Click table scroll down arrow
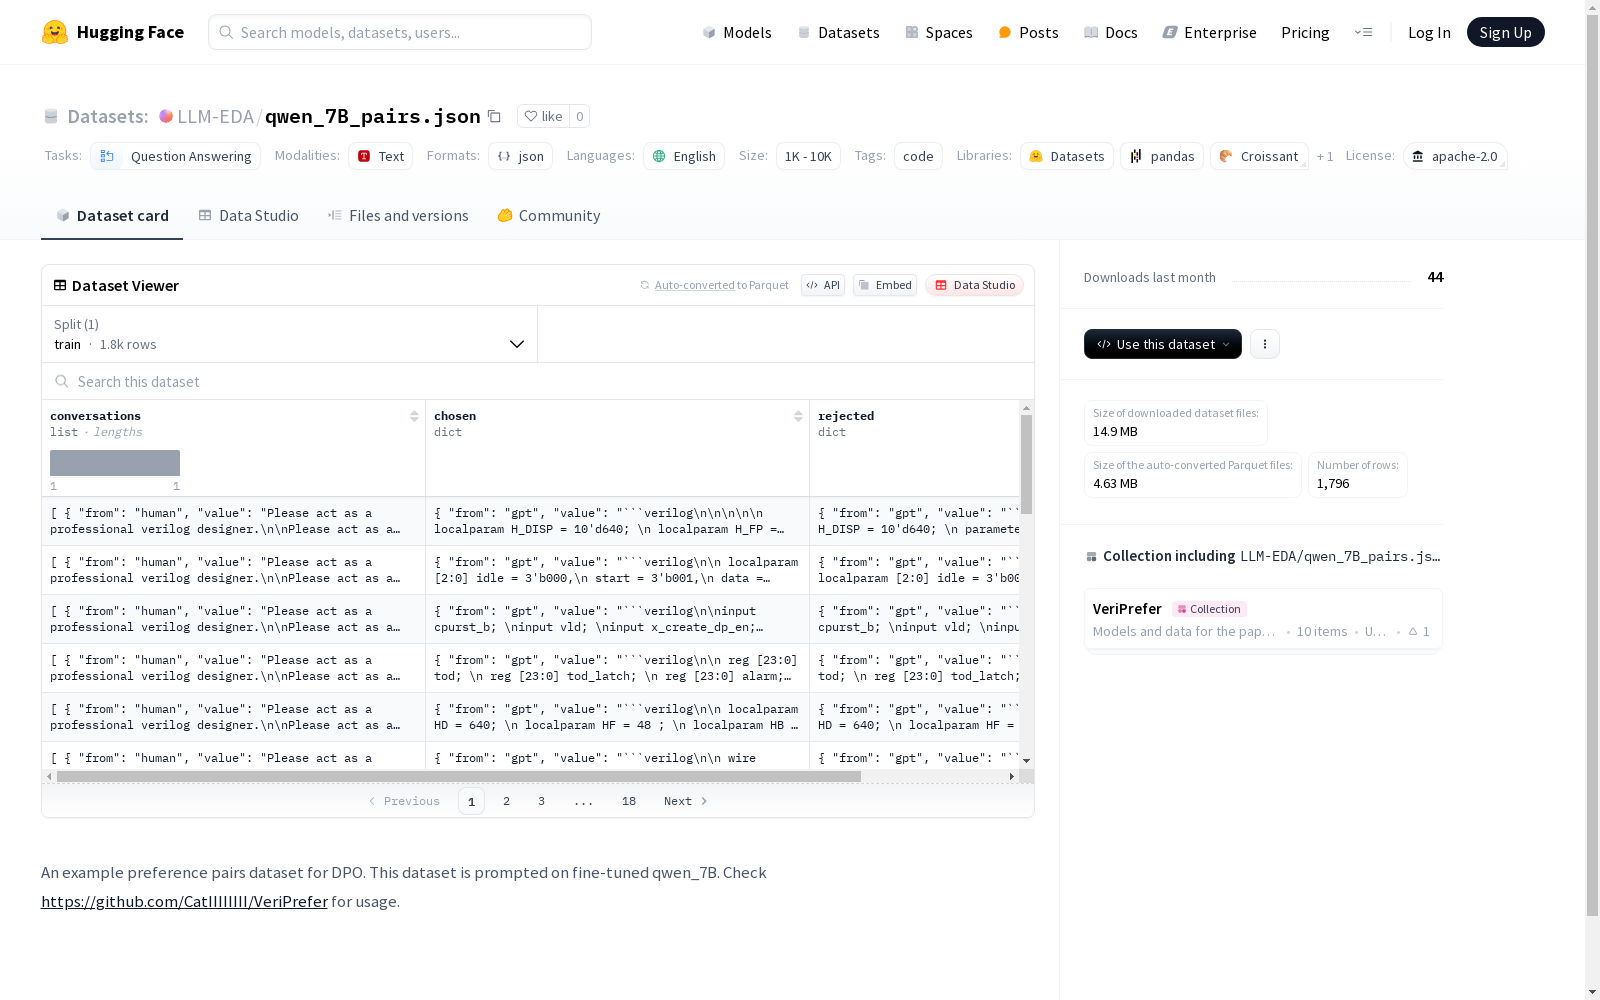 point(1026,761)
